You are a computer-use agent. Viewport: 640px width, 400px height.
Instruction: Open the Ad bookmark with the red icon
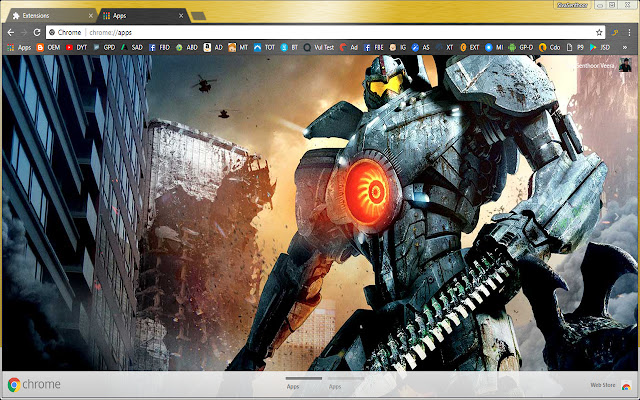click(349, 47)
